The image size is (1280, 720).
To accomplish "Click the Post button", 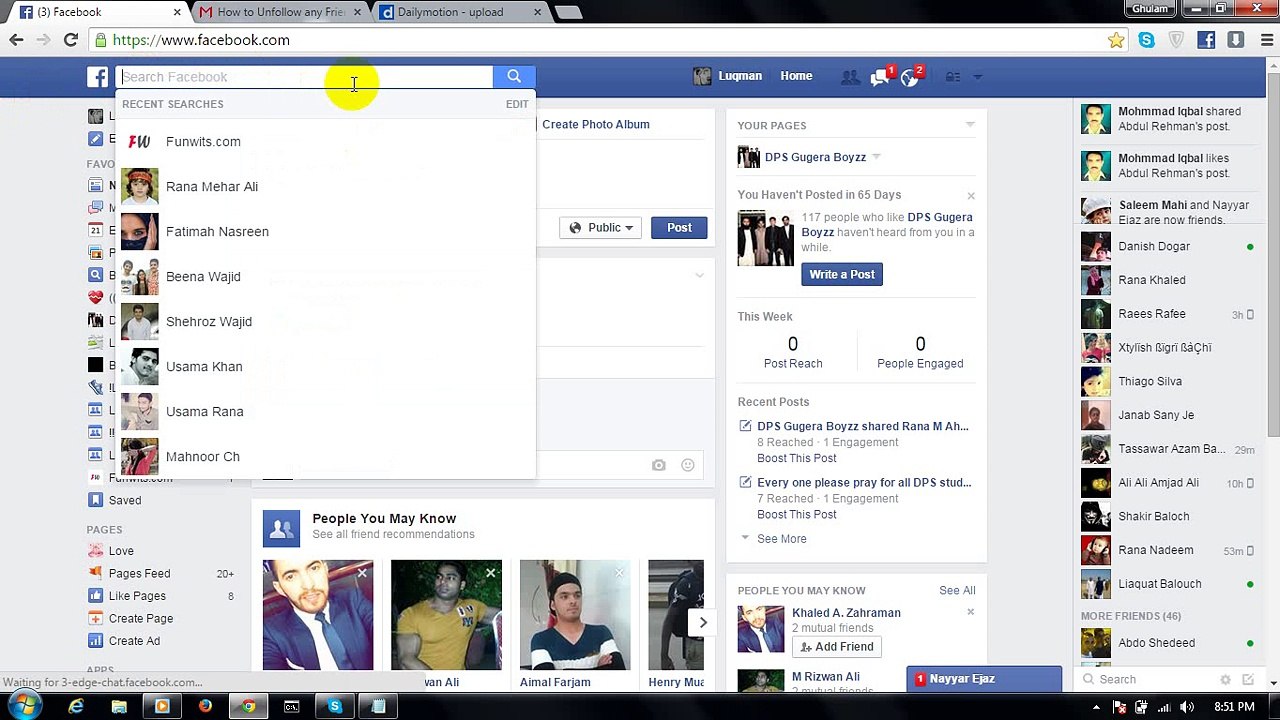I will coord(679,228).
